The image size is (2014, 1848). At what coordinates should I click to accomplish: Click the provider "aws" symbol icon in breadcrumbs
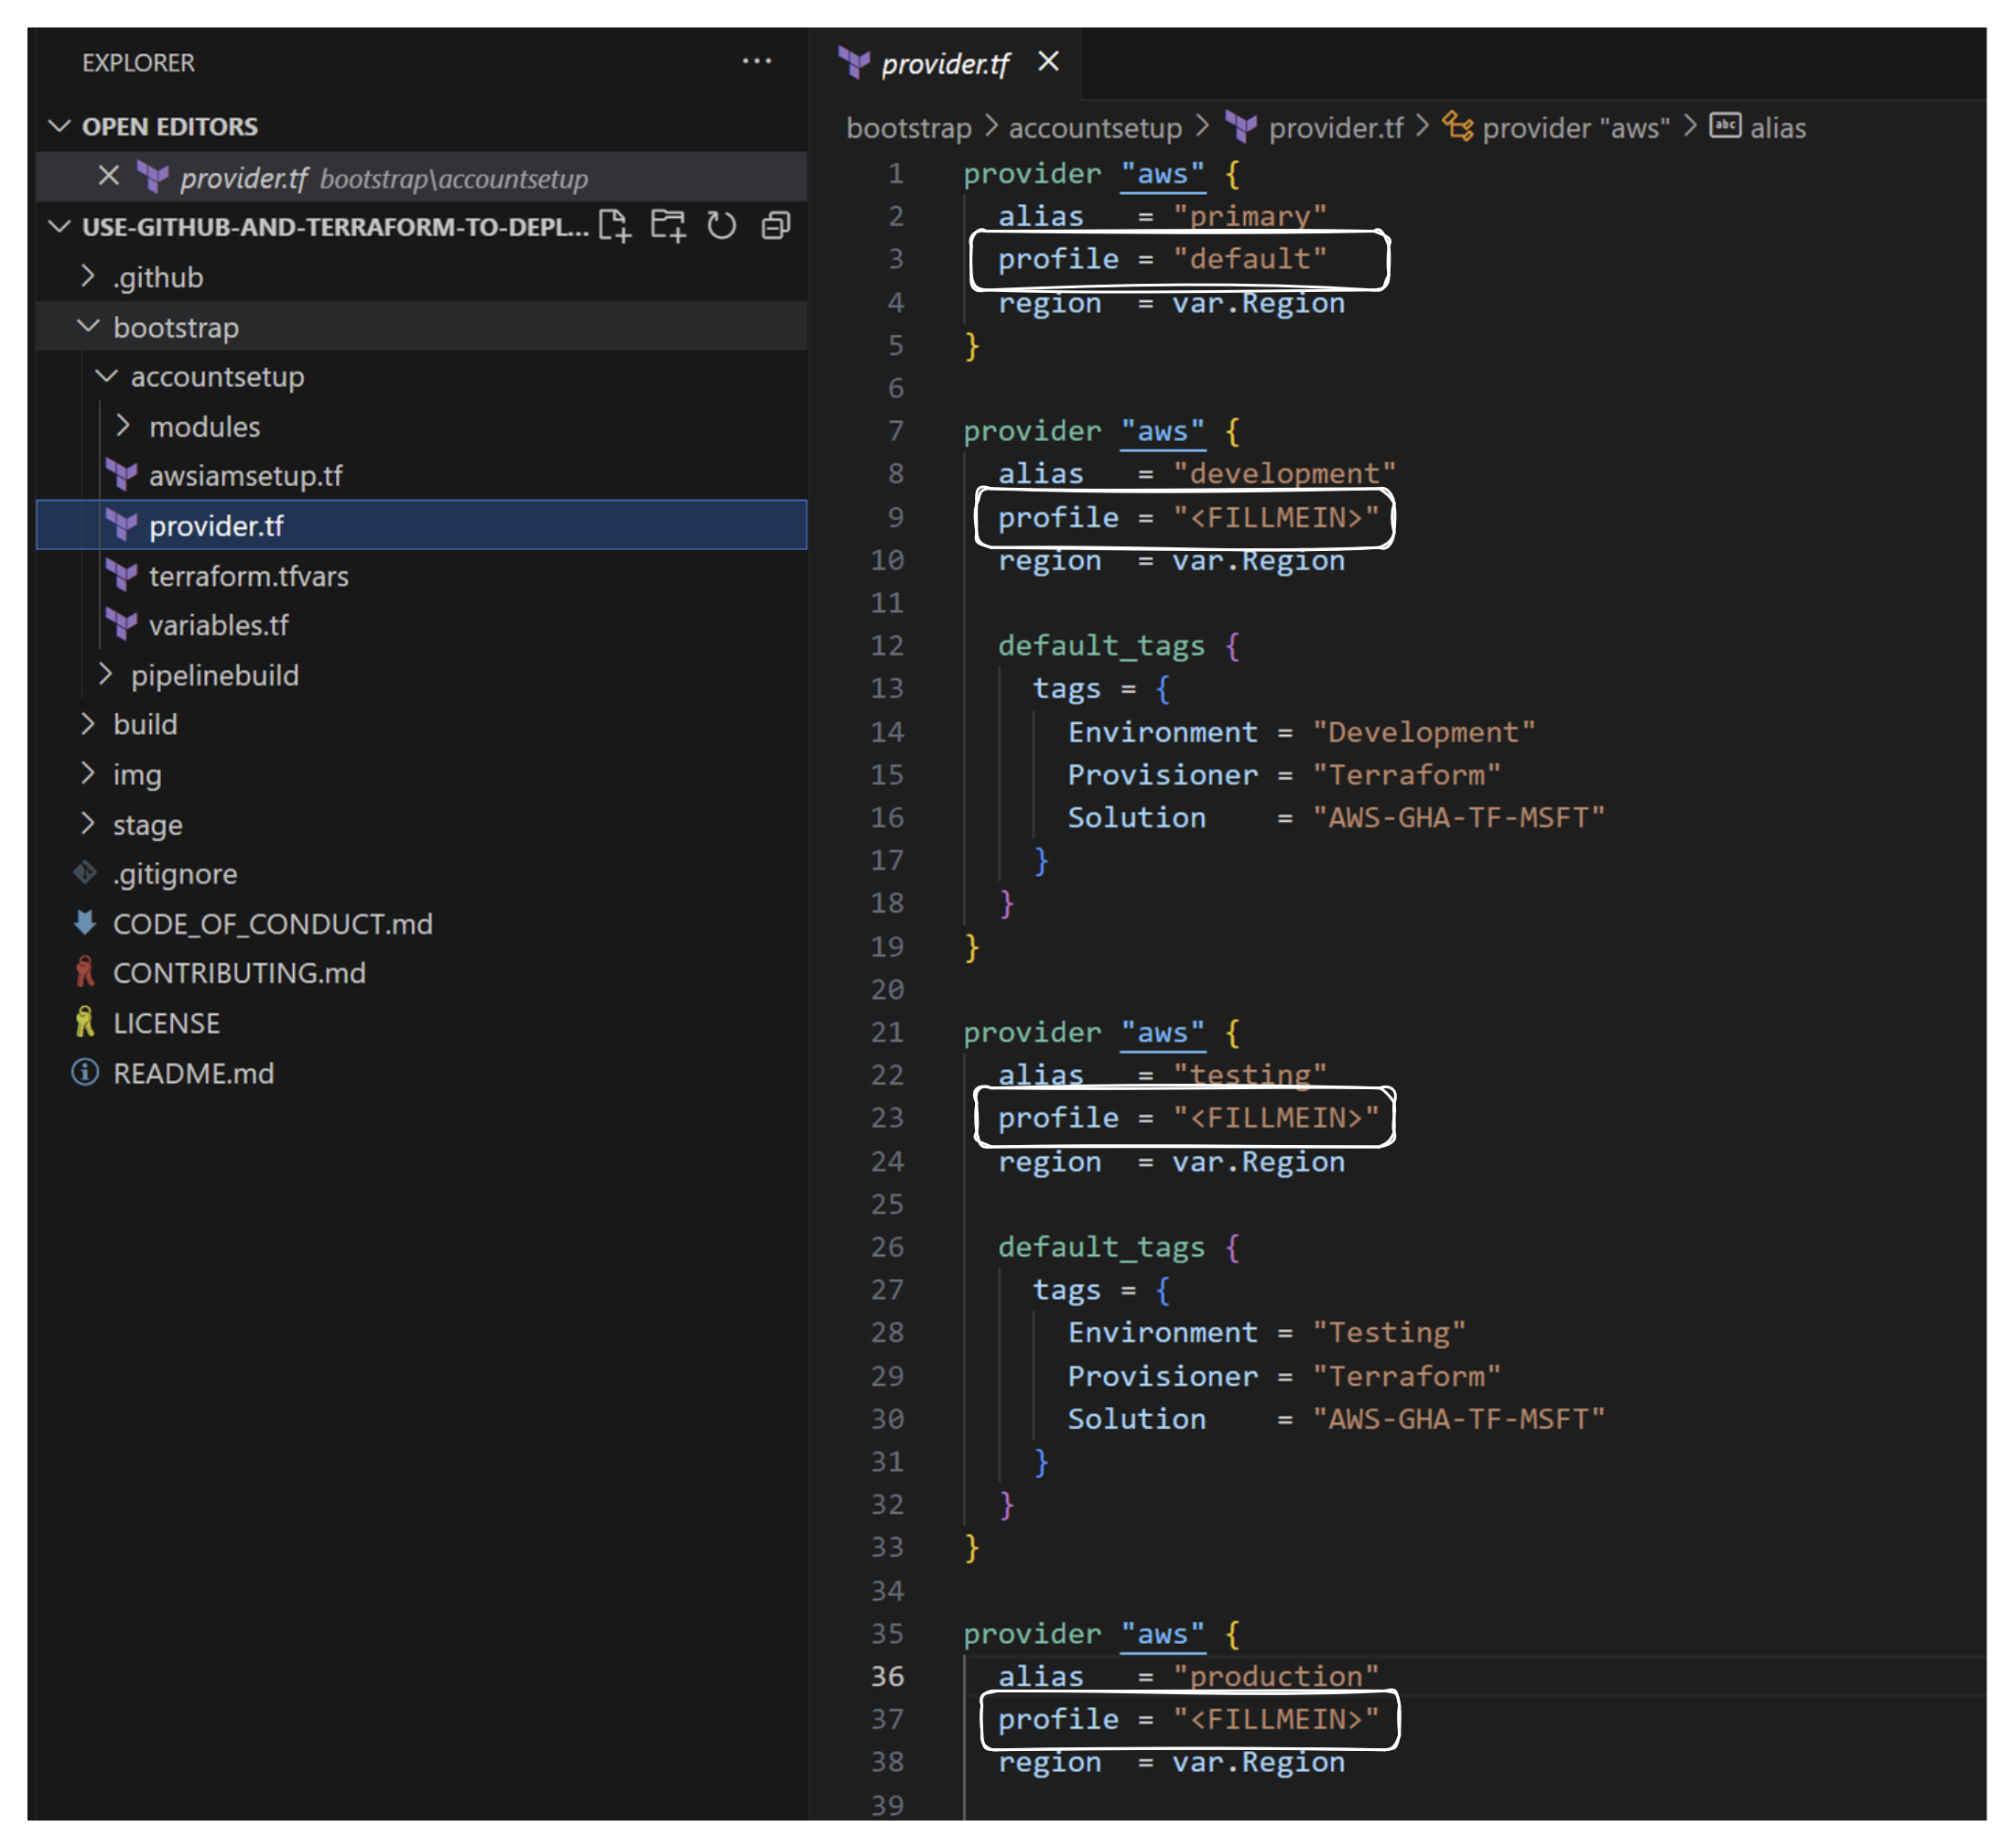pos(1457,127)
